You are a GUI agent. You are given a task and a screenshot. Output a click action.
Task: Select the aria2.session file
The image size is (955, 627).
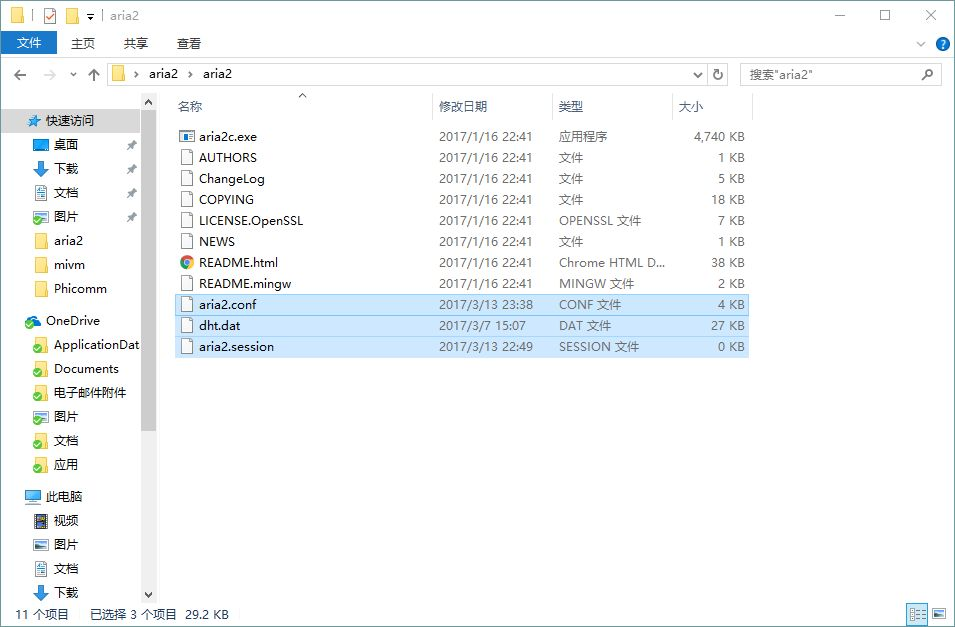[x=461, y=347]
